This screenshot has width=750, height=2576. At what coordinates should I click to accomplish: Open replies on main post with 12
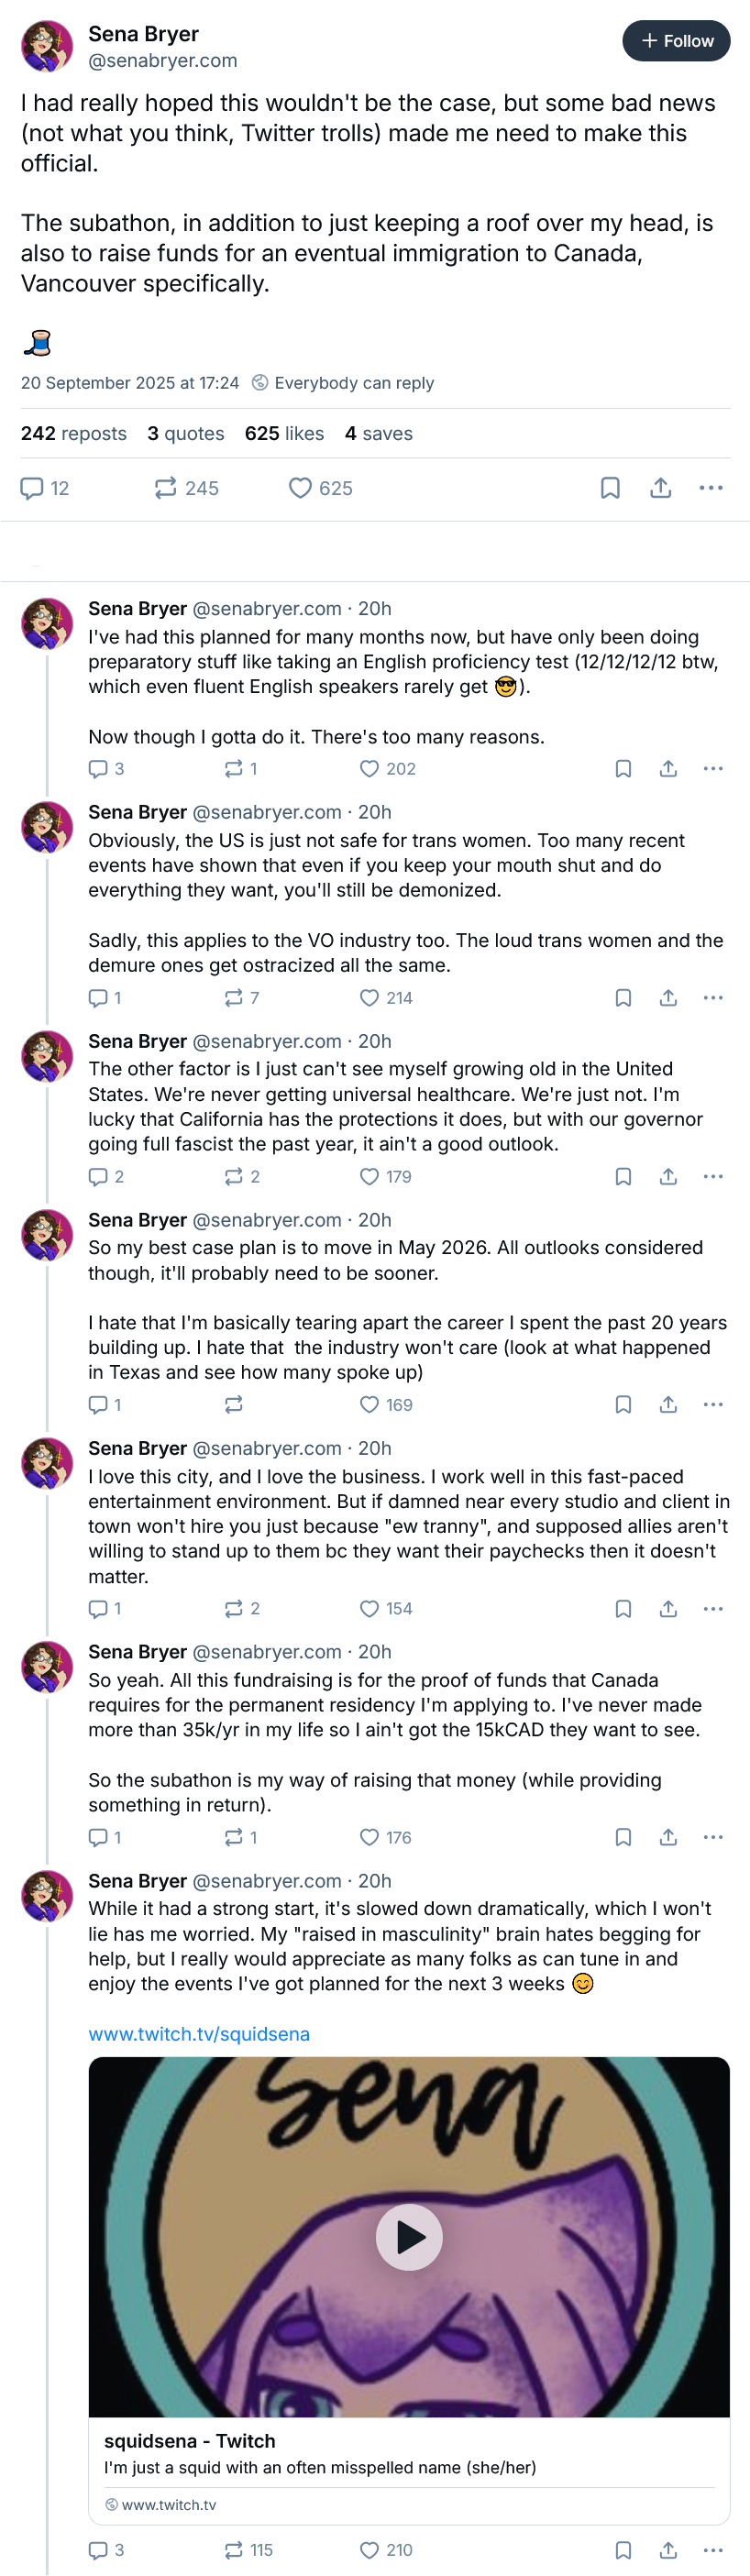[x=45, y=488]
